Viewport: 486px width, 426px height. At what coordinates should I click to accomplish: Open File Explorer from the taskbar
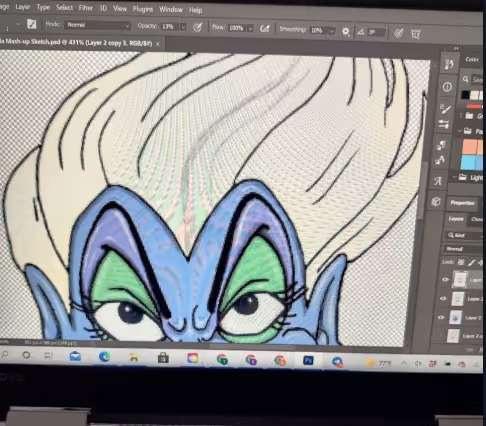coord(134,357)
